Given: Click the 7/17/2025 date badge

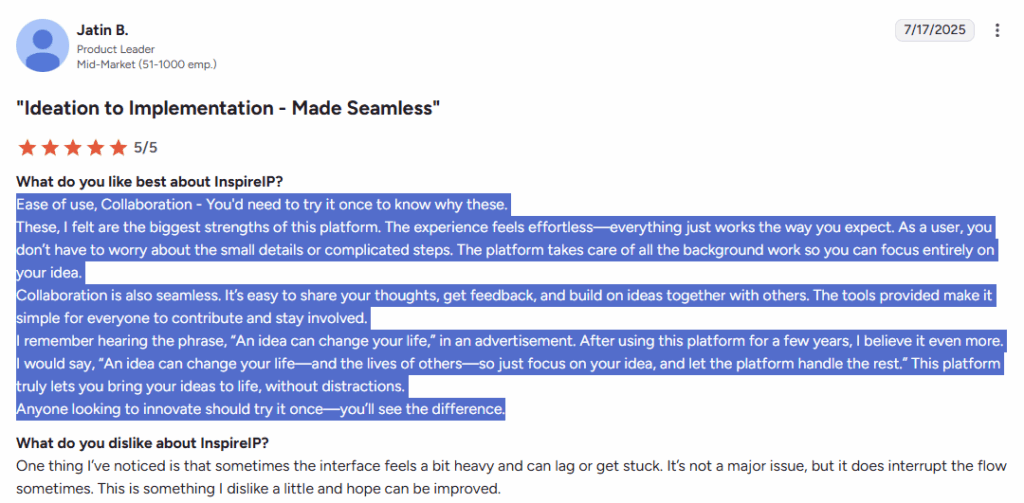Looking at the screenshot, I should point(934,30).
